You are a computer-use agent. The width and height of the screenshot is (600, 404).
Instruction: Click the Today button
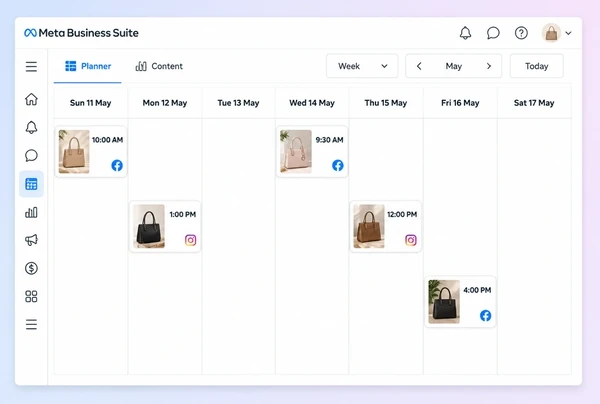click(536, 66)
